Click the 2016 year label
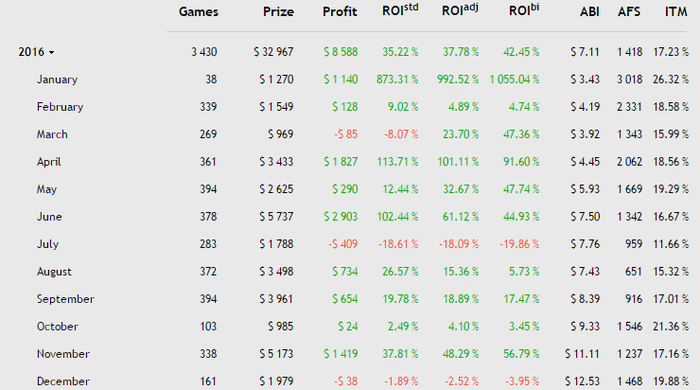Viewport: 700px width, 390px height. pos(31,52)
